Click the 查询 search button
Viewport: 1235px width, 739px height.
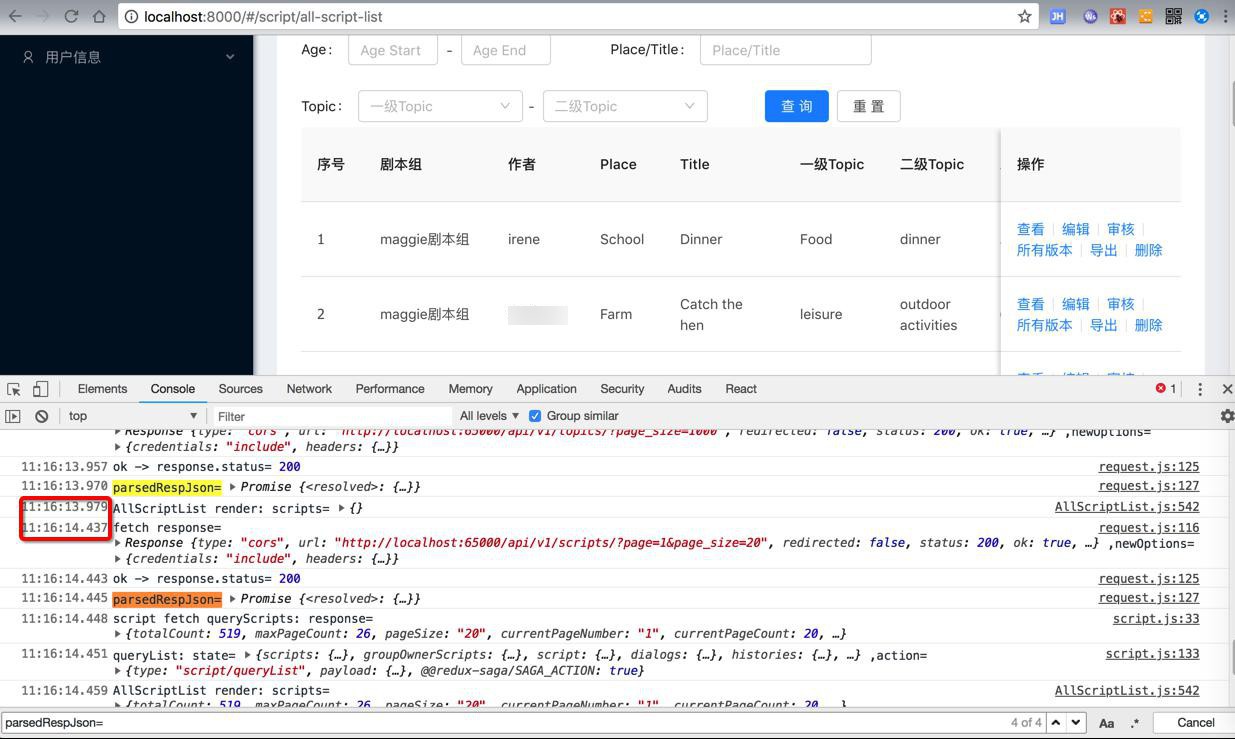pyautogui.click(x=797, y=106)
